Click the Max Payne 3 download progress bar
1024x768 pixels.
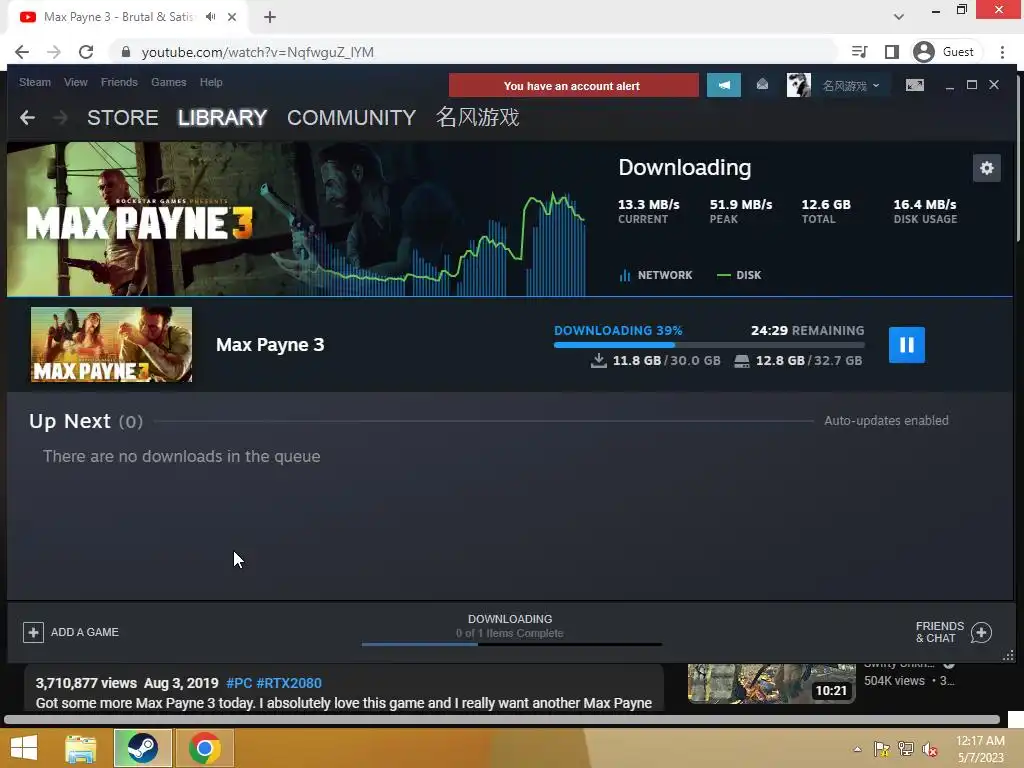tap(709, 345)
